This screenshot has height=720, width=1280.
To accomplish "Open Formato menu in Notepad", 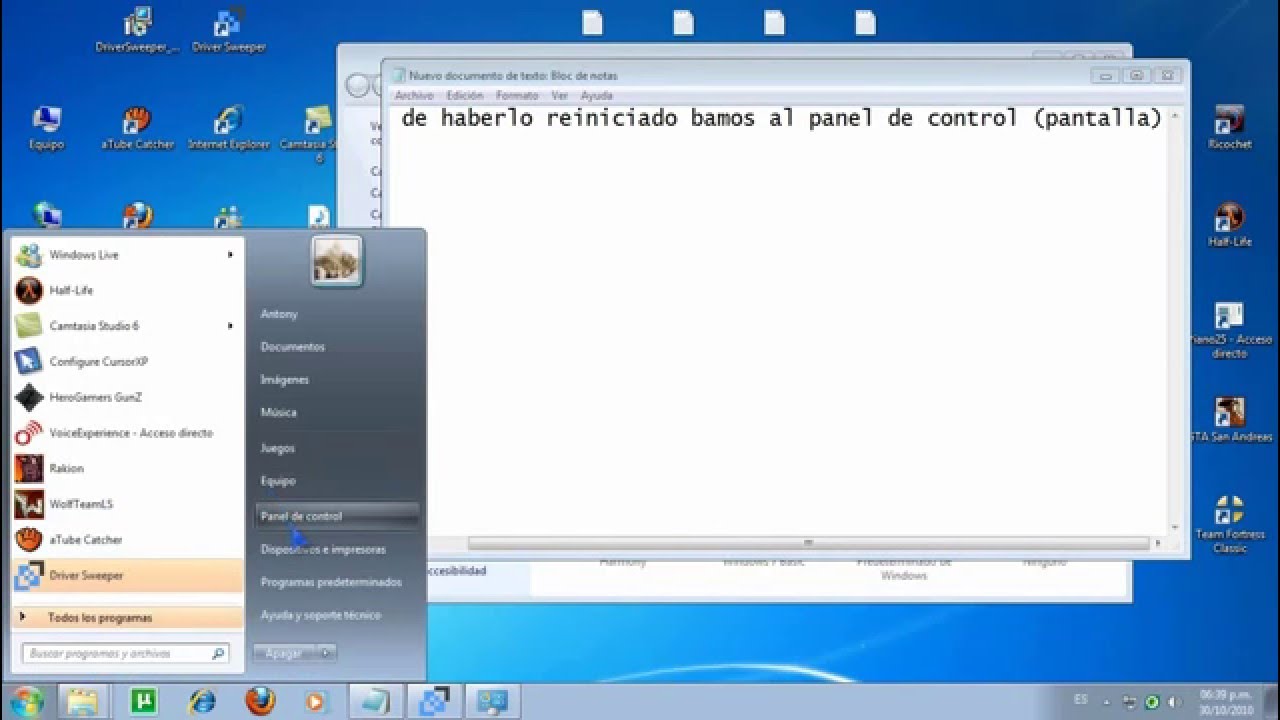I will (x=517, y=96).
